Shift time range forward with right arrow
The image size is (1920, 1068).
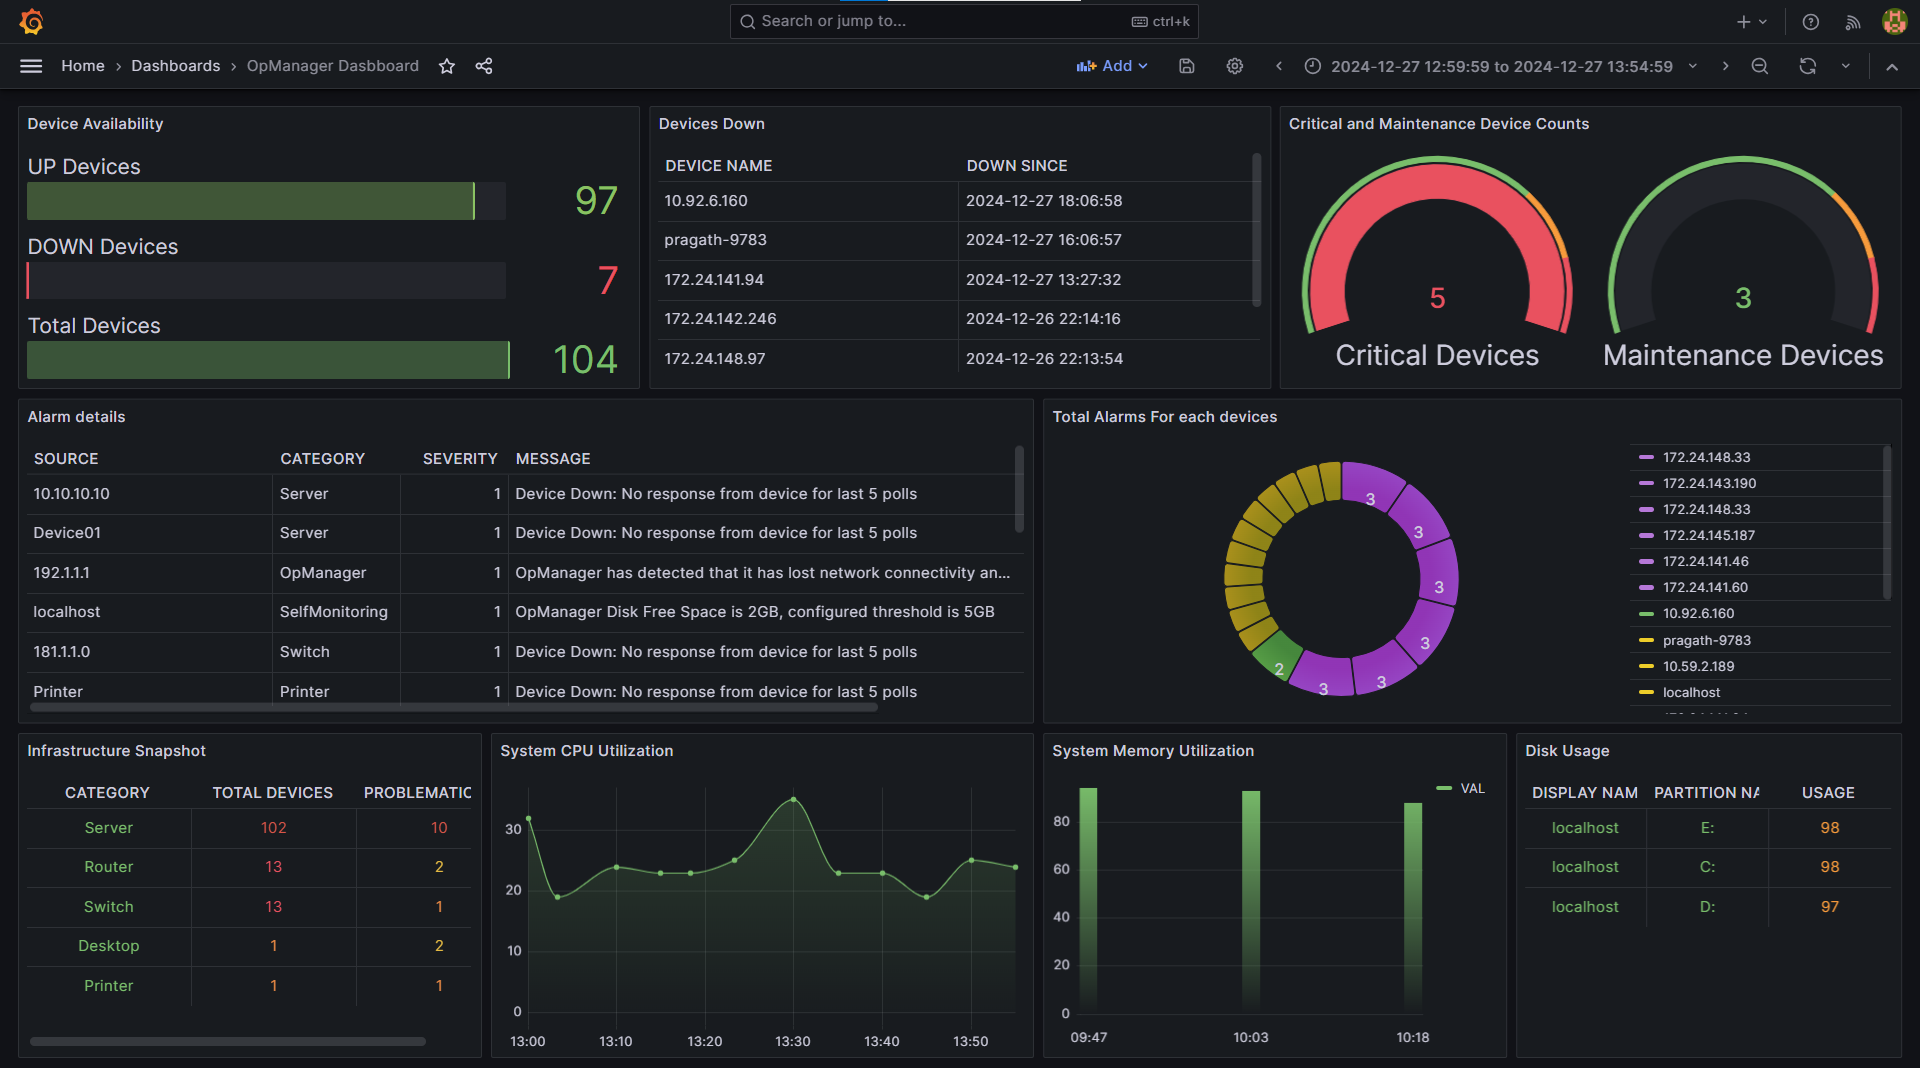pos(1725,66)
